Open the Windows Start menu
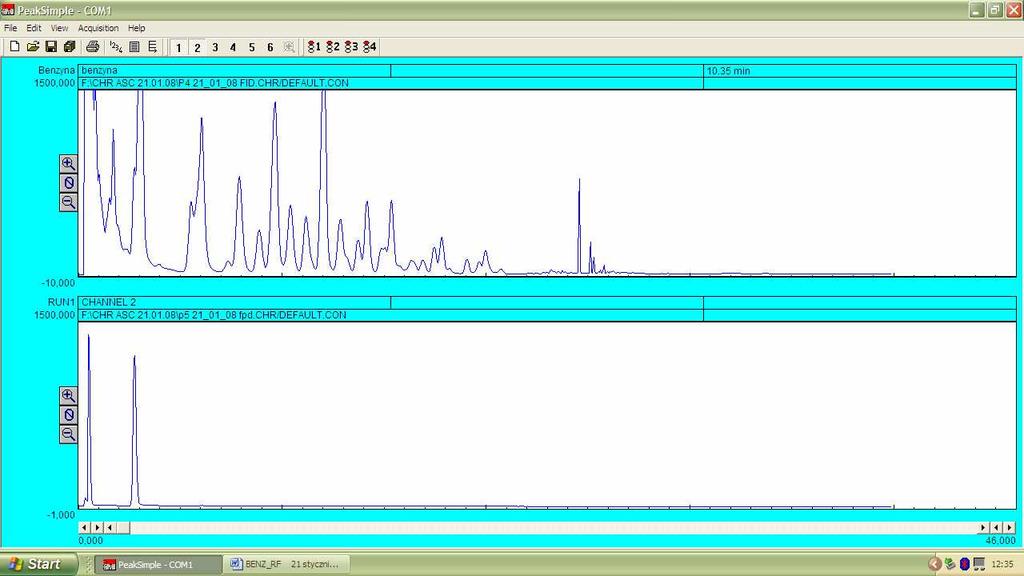 point(39,564)
